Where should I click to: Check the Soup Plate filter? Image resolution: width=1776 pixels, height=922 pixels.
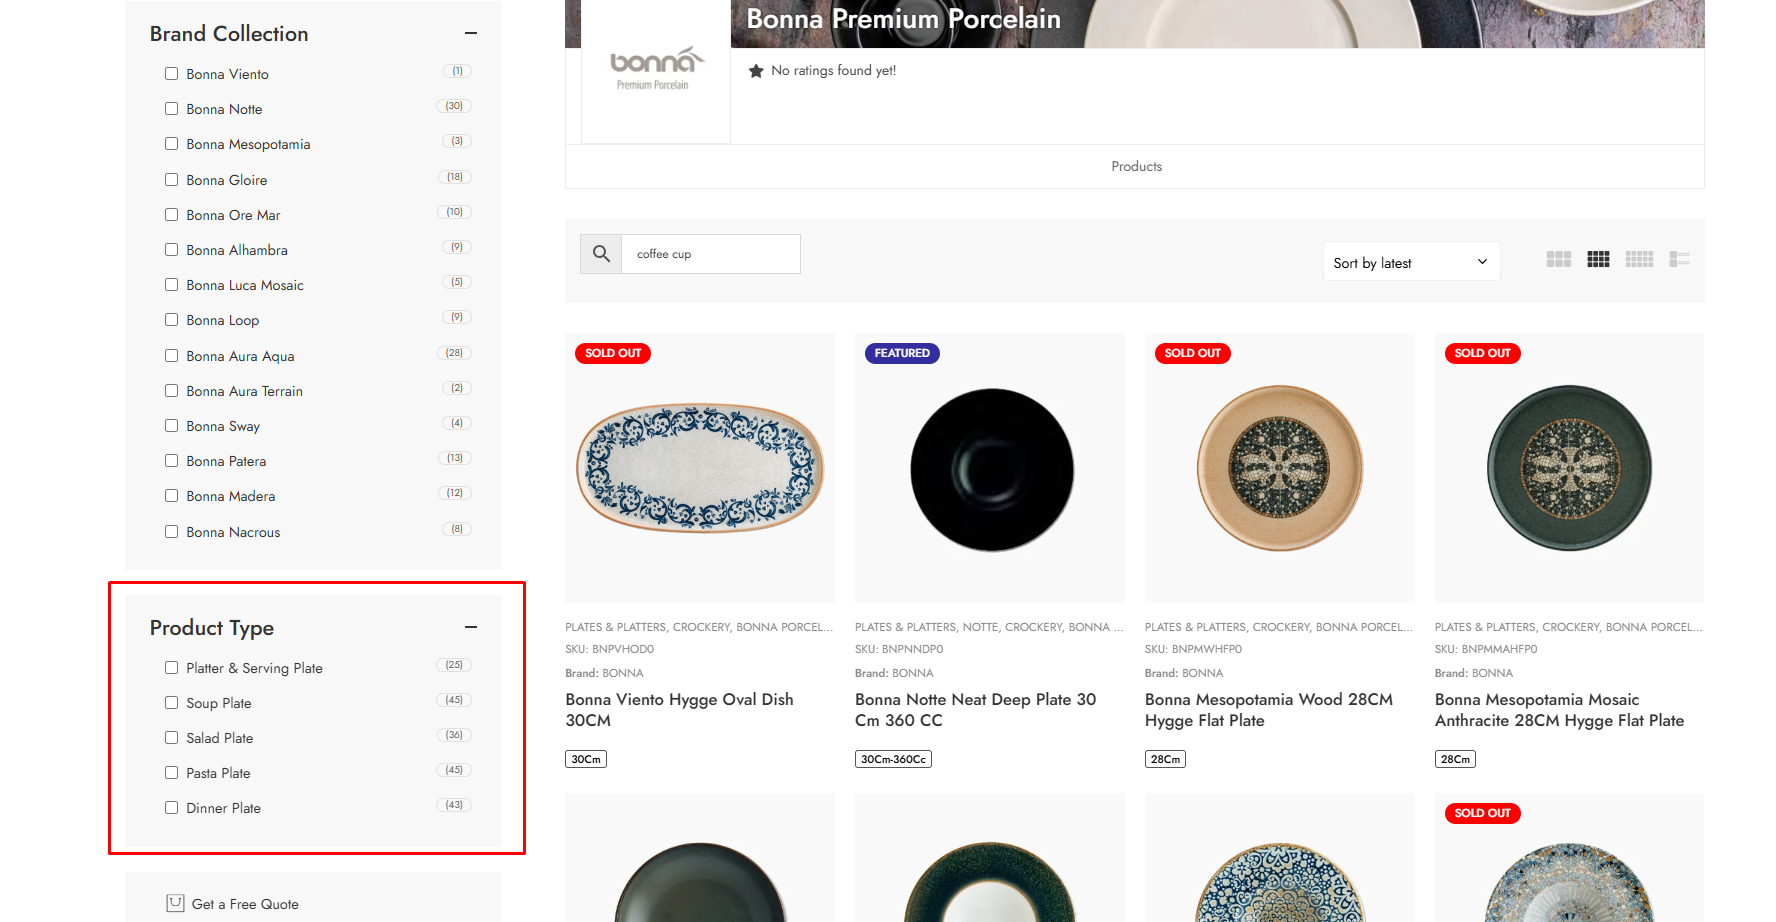coord(171,703)
